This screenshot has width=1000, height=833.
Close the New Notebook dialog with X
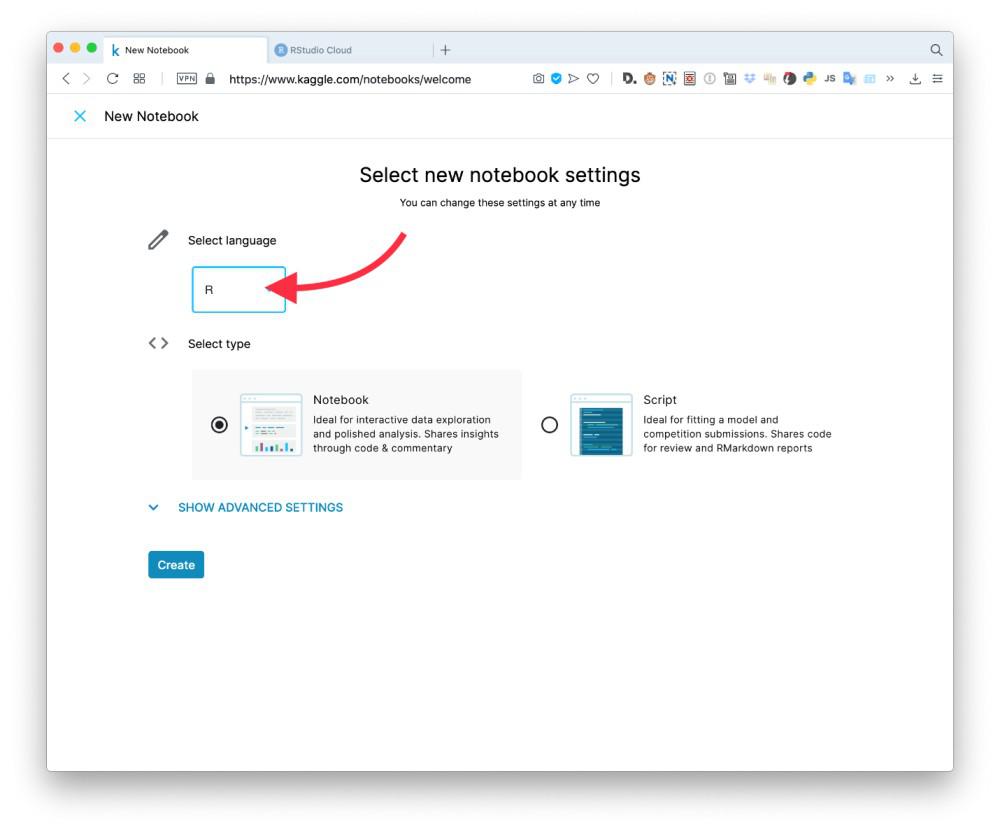(x=80, y=116)
